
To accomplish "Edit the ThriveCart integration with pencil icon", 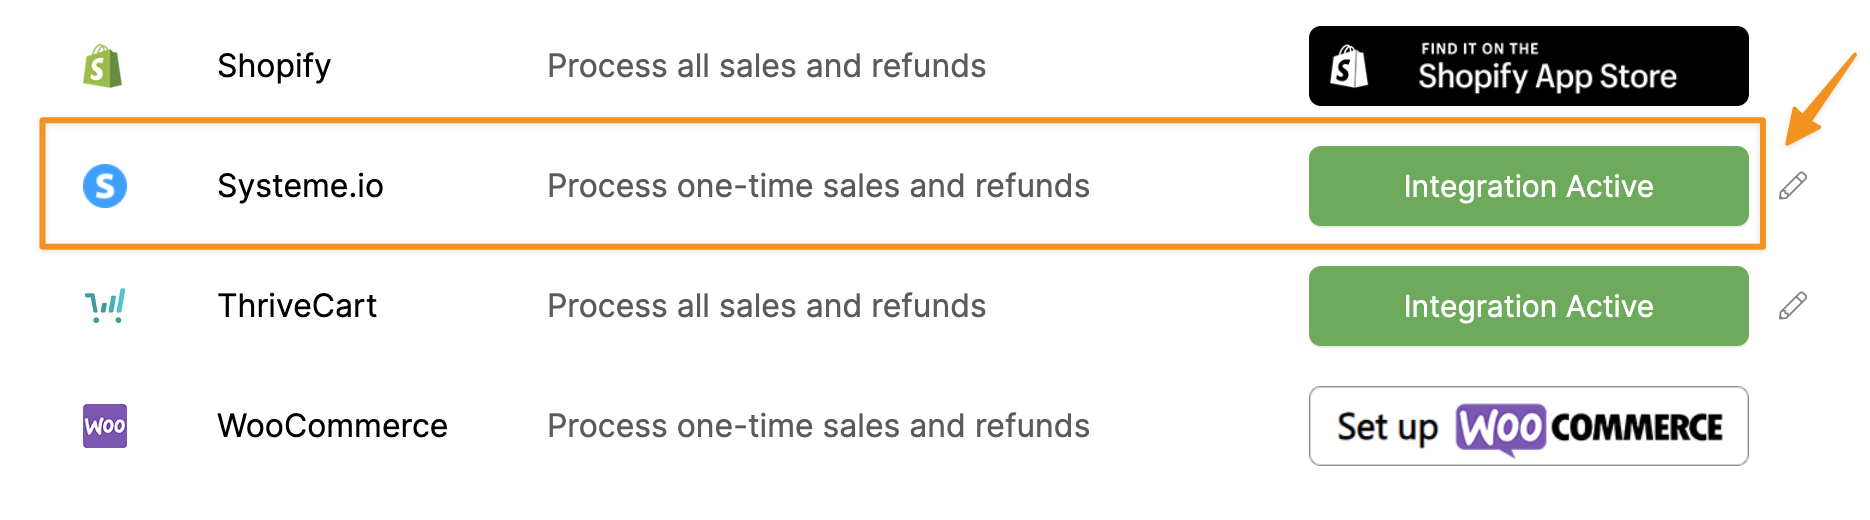I will tap(1793, 306).
